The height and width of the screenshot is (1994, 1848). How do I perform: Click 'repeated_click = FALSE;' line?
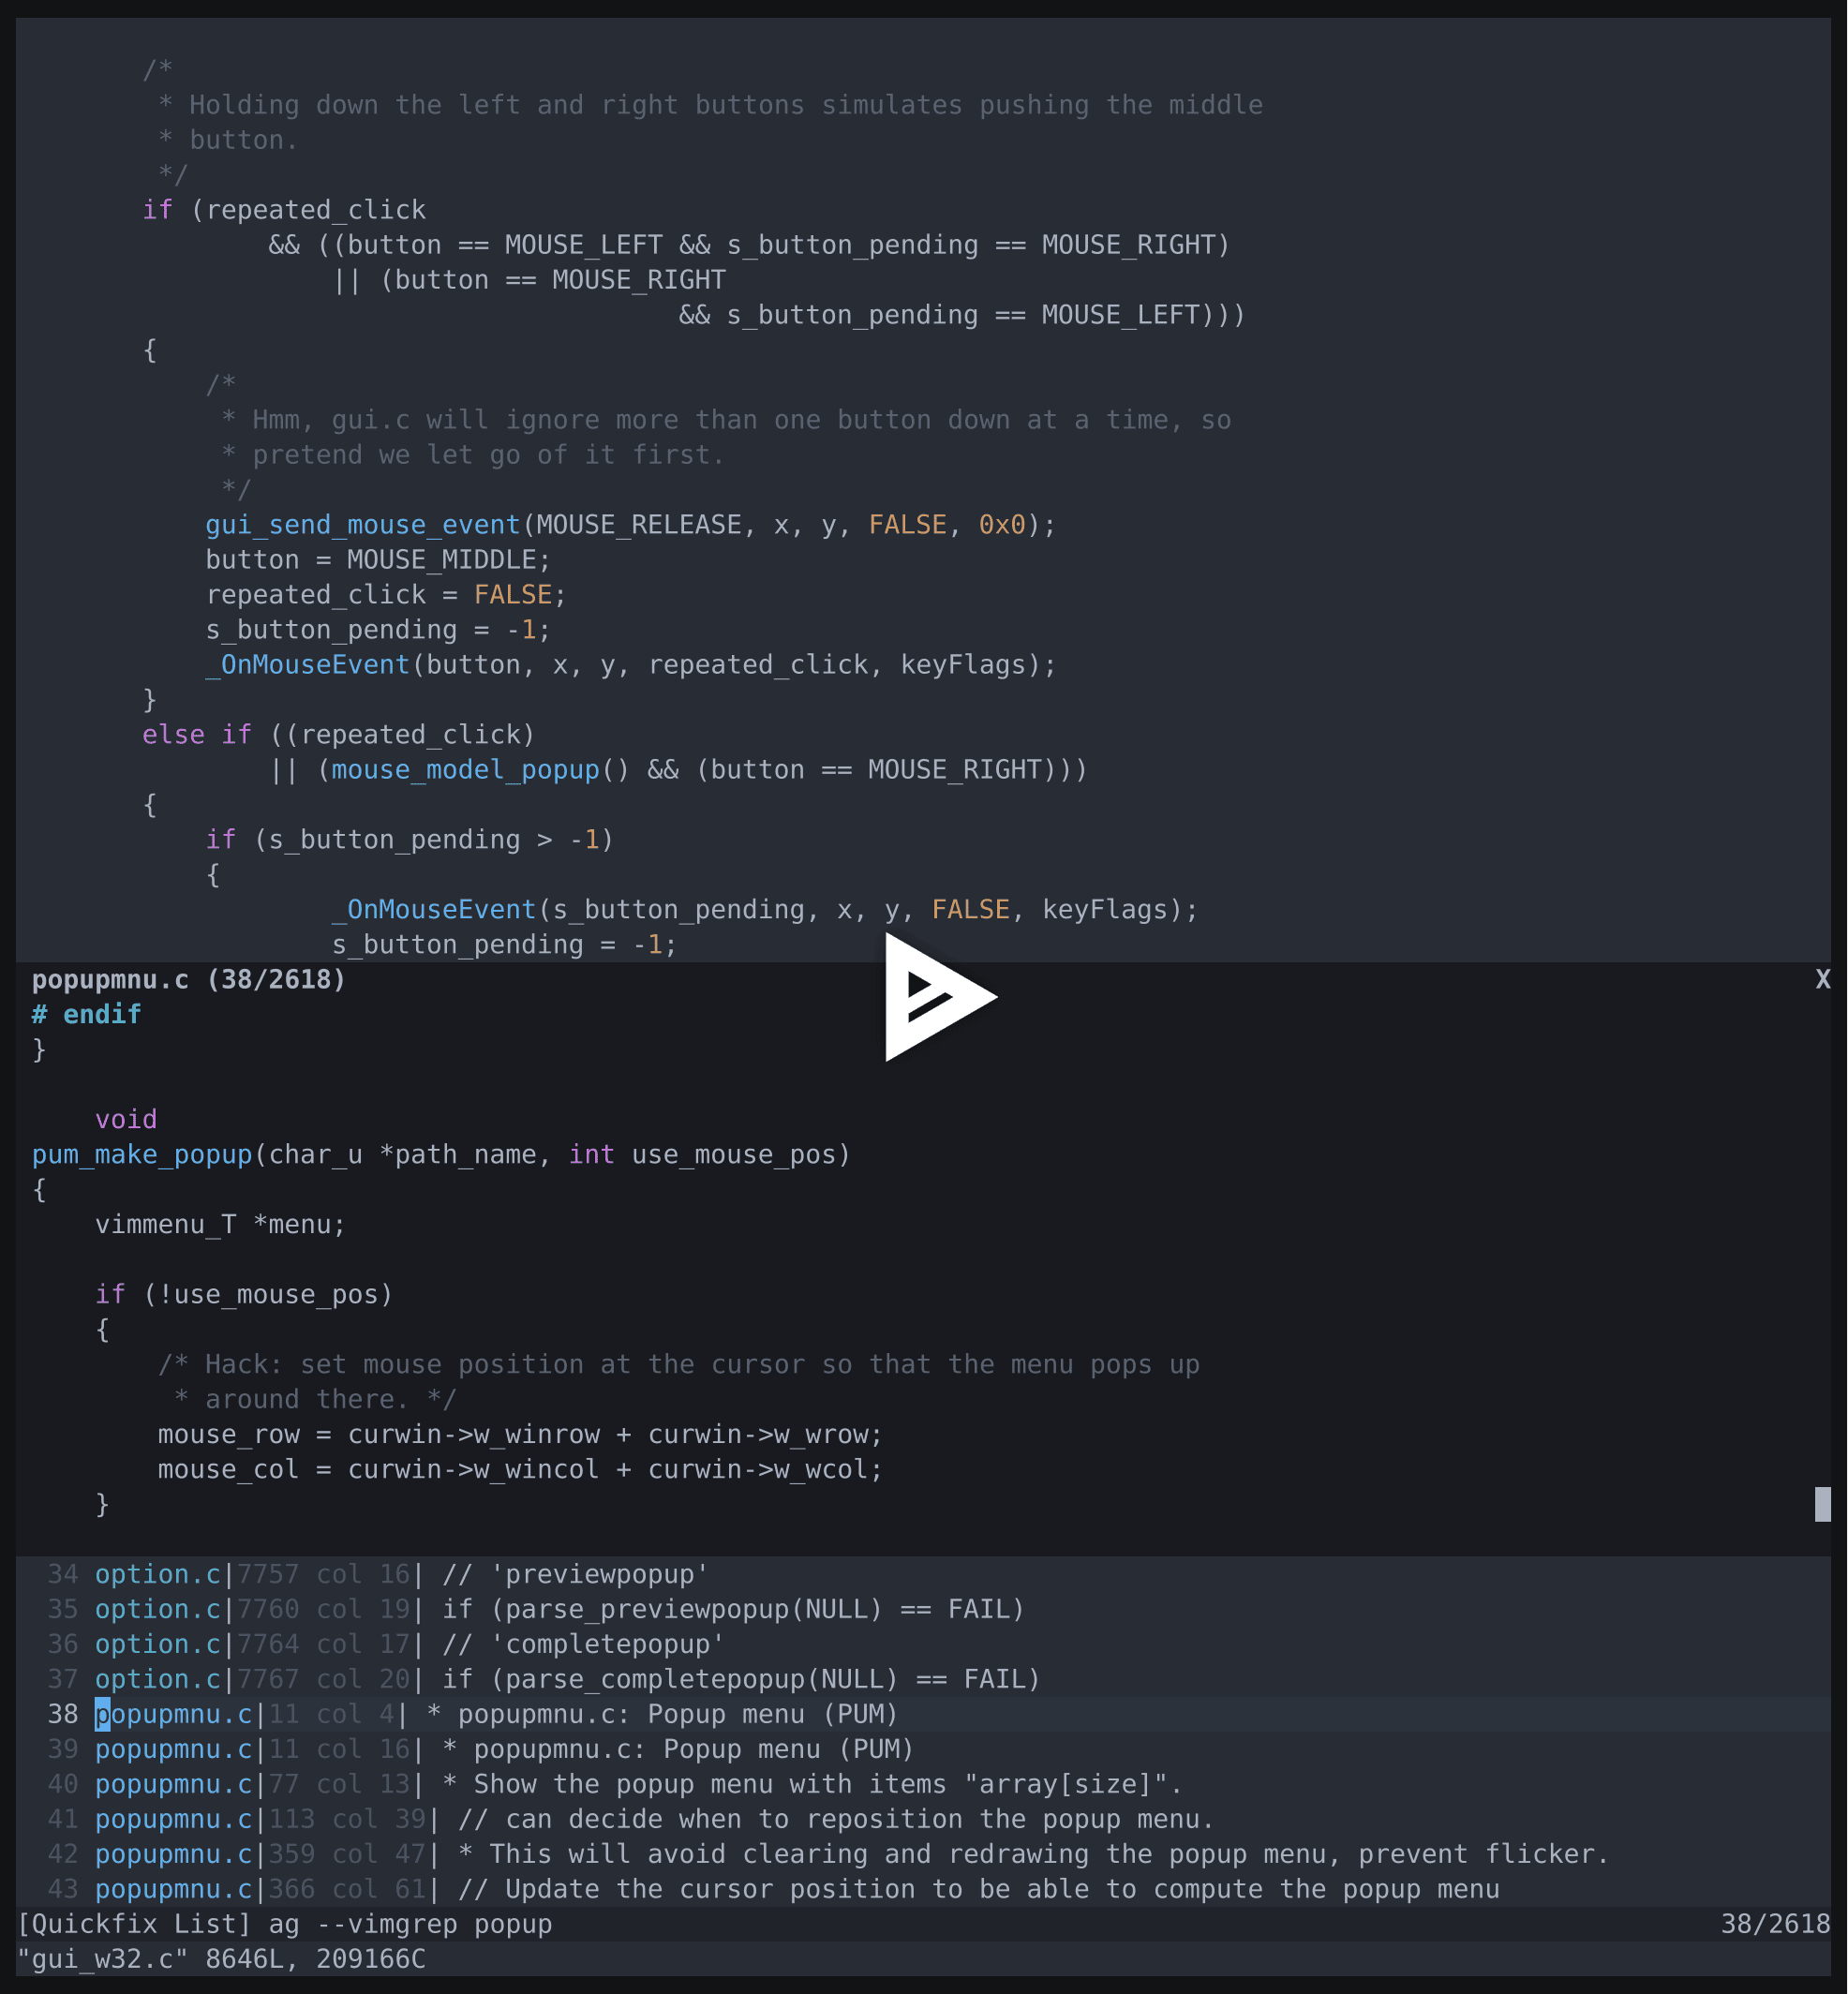tap(386, 595)
